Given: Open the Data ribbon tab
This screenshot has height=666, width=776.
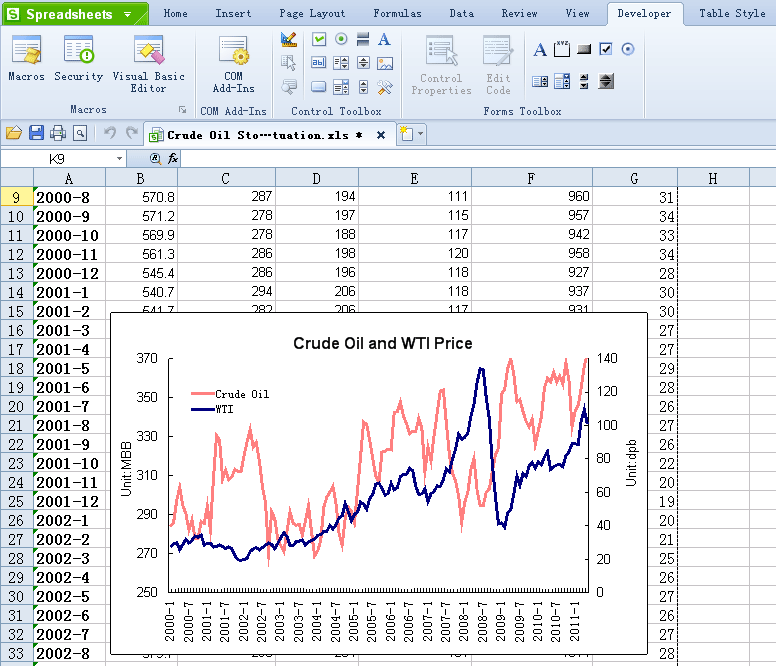Looking at the screenshot, I should click(462, 13).
